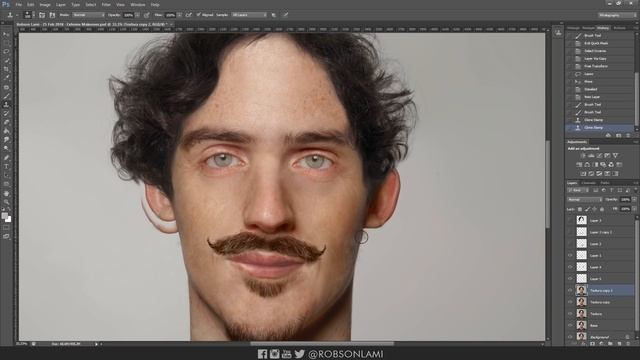Open the Clone Source panel from options bar
The height and width of the screenshot is (360, 640).
pos(52,15)
